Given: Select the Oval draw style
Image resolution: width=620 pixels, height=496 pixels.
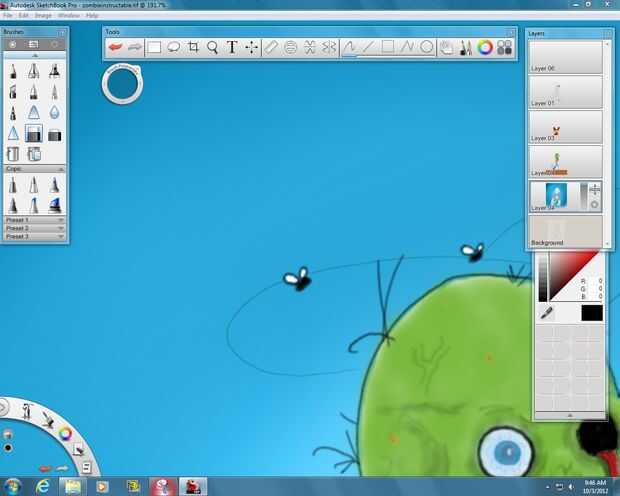Looking at the screenshot, I should pos(426,47).
